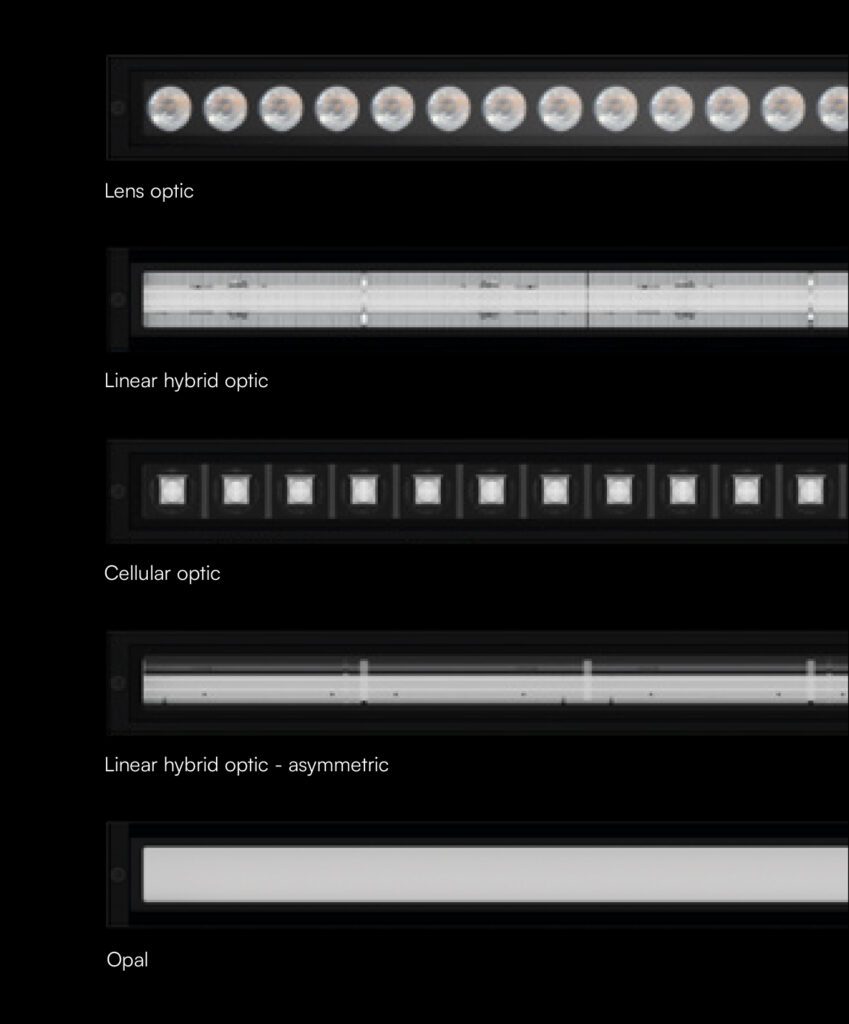This screenshot has height=1024, width=849.
Task: Open the asymmetric linear hybrid strip image
Action: (x=495, y=682)
